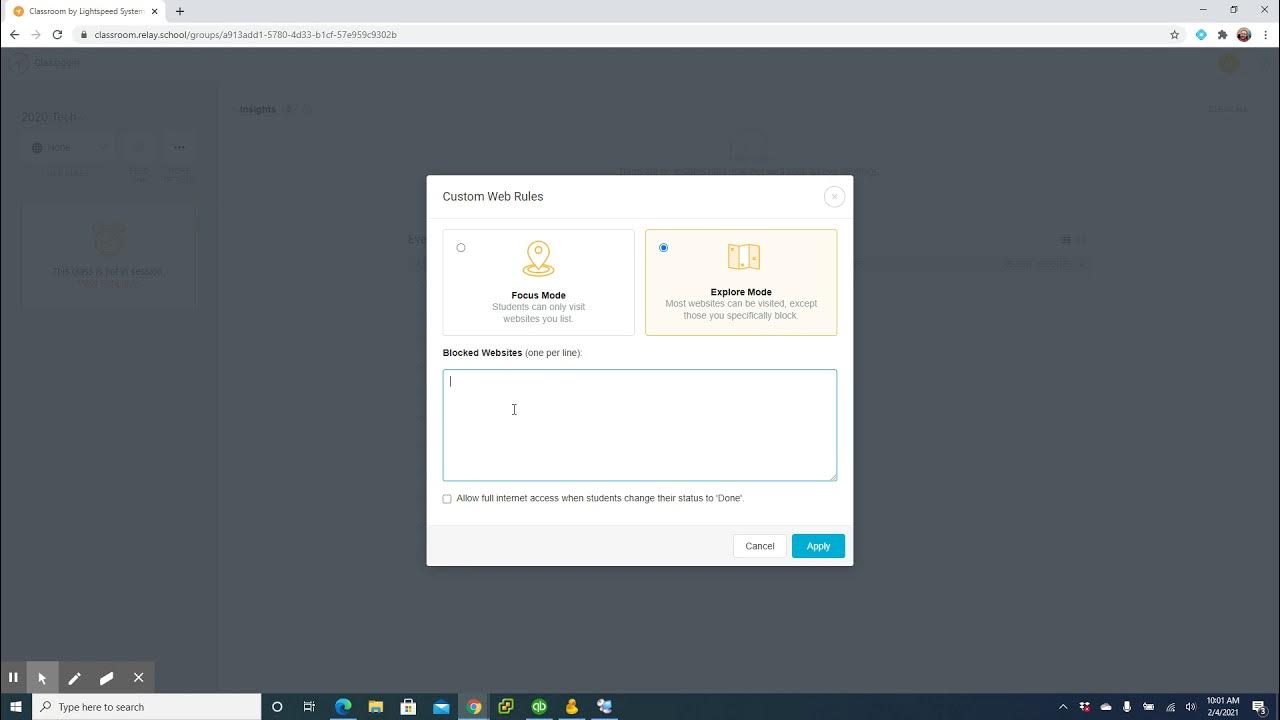1280x720 pixels.
Task: Select the pen annotation tool
Action: pyautogui.click(x=74, y=677)
